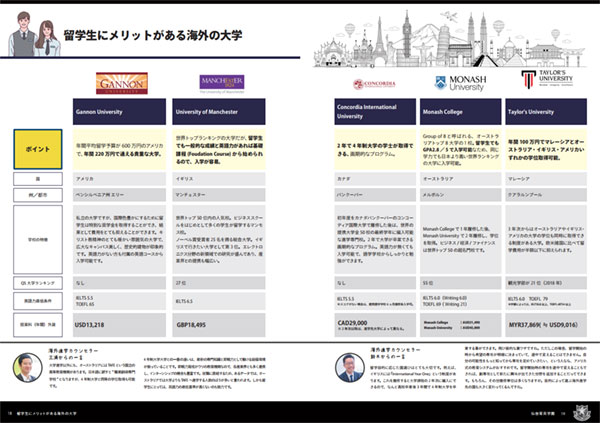Select the students illustration beside the page title
Screen dimensions: 600x423
(x=34, y=34)
